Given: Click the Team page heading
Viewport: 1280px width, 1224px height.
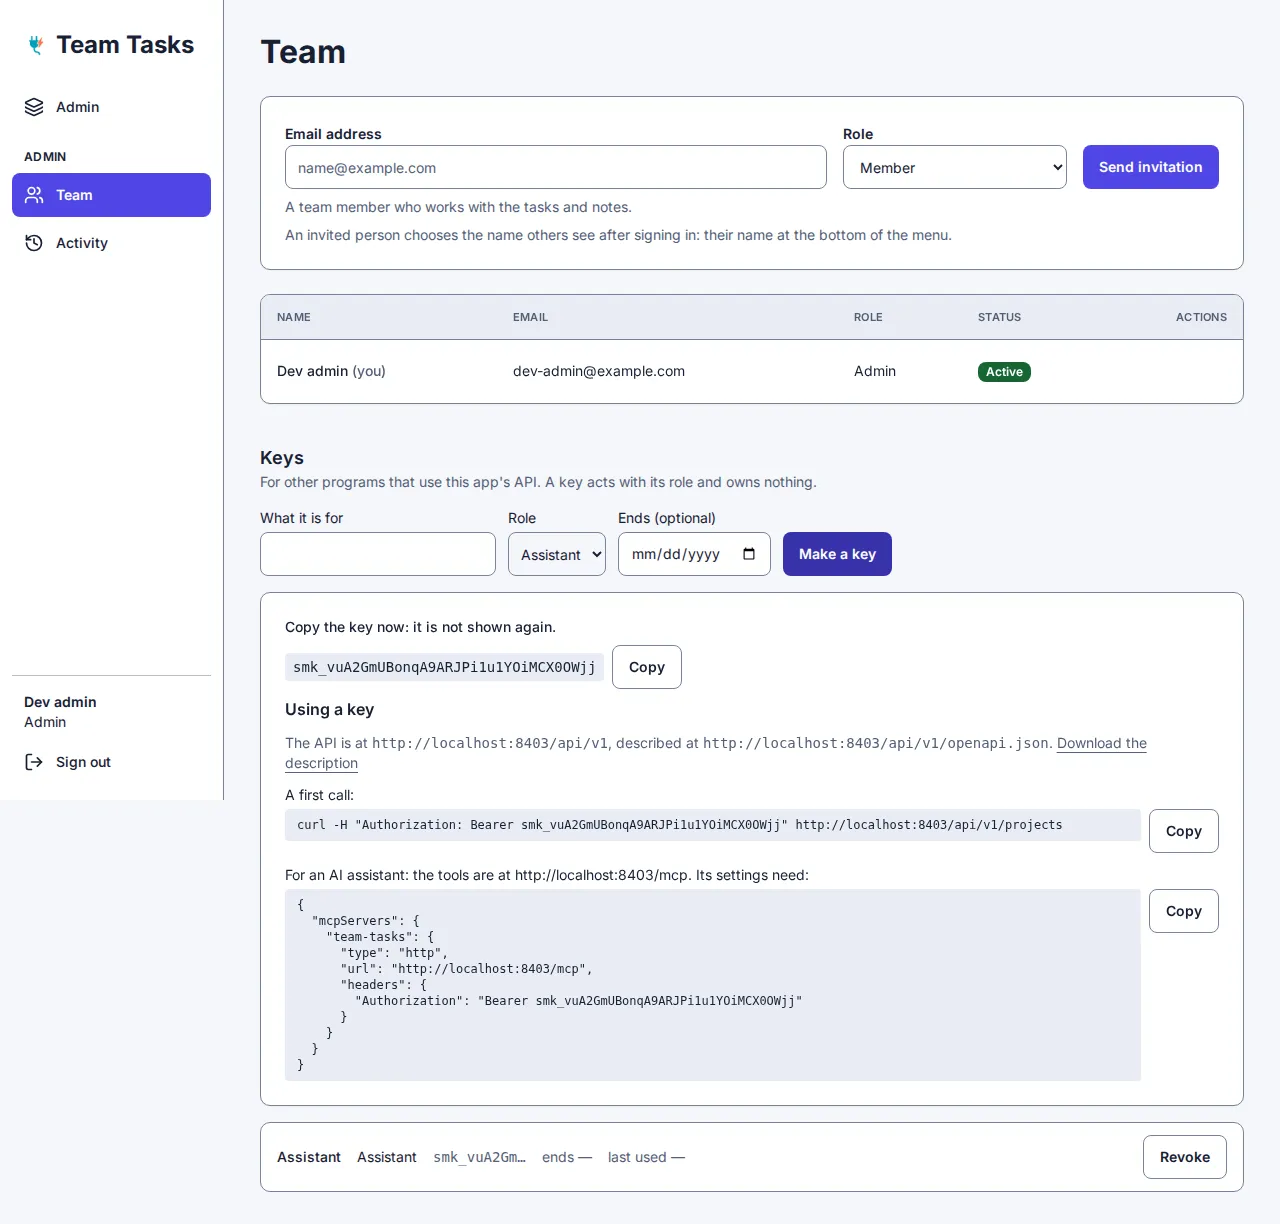Looking at the screenshot, I should click(303, 52).
